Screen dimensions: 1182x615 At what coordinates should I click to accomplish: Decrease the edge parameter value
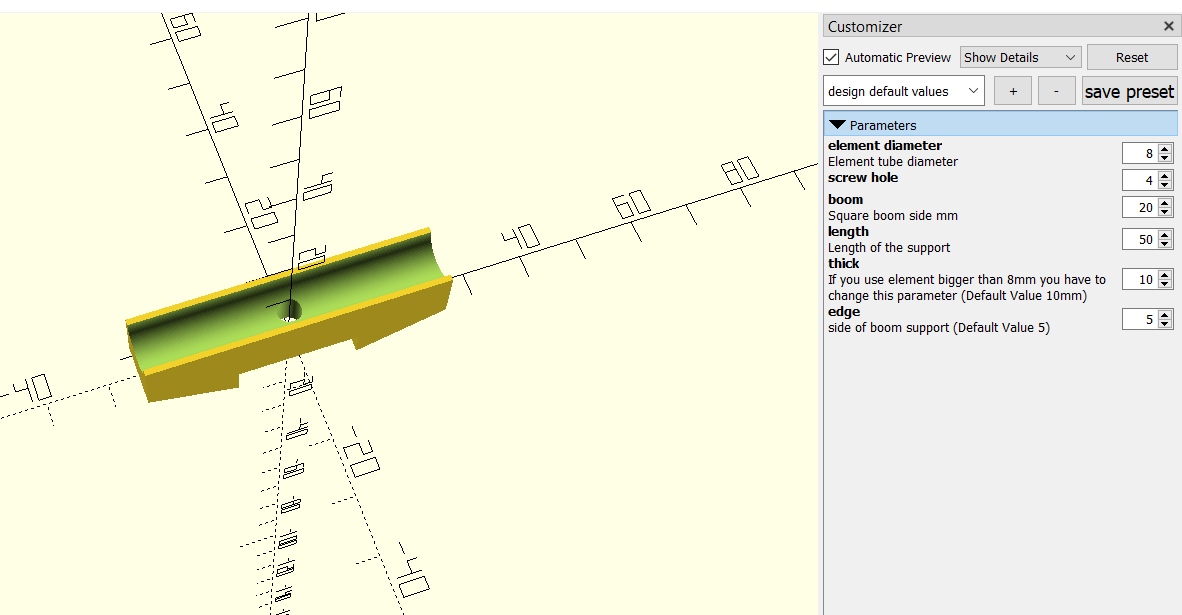[1165, 324]
